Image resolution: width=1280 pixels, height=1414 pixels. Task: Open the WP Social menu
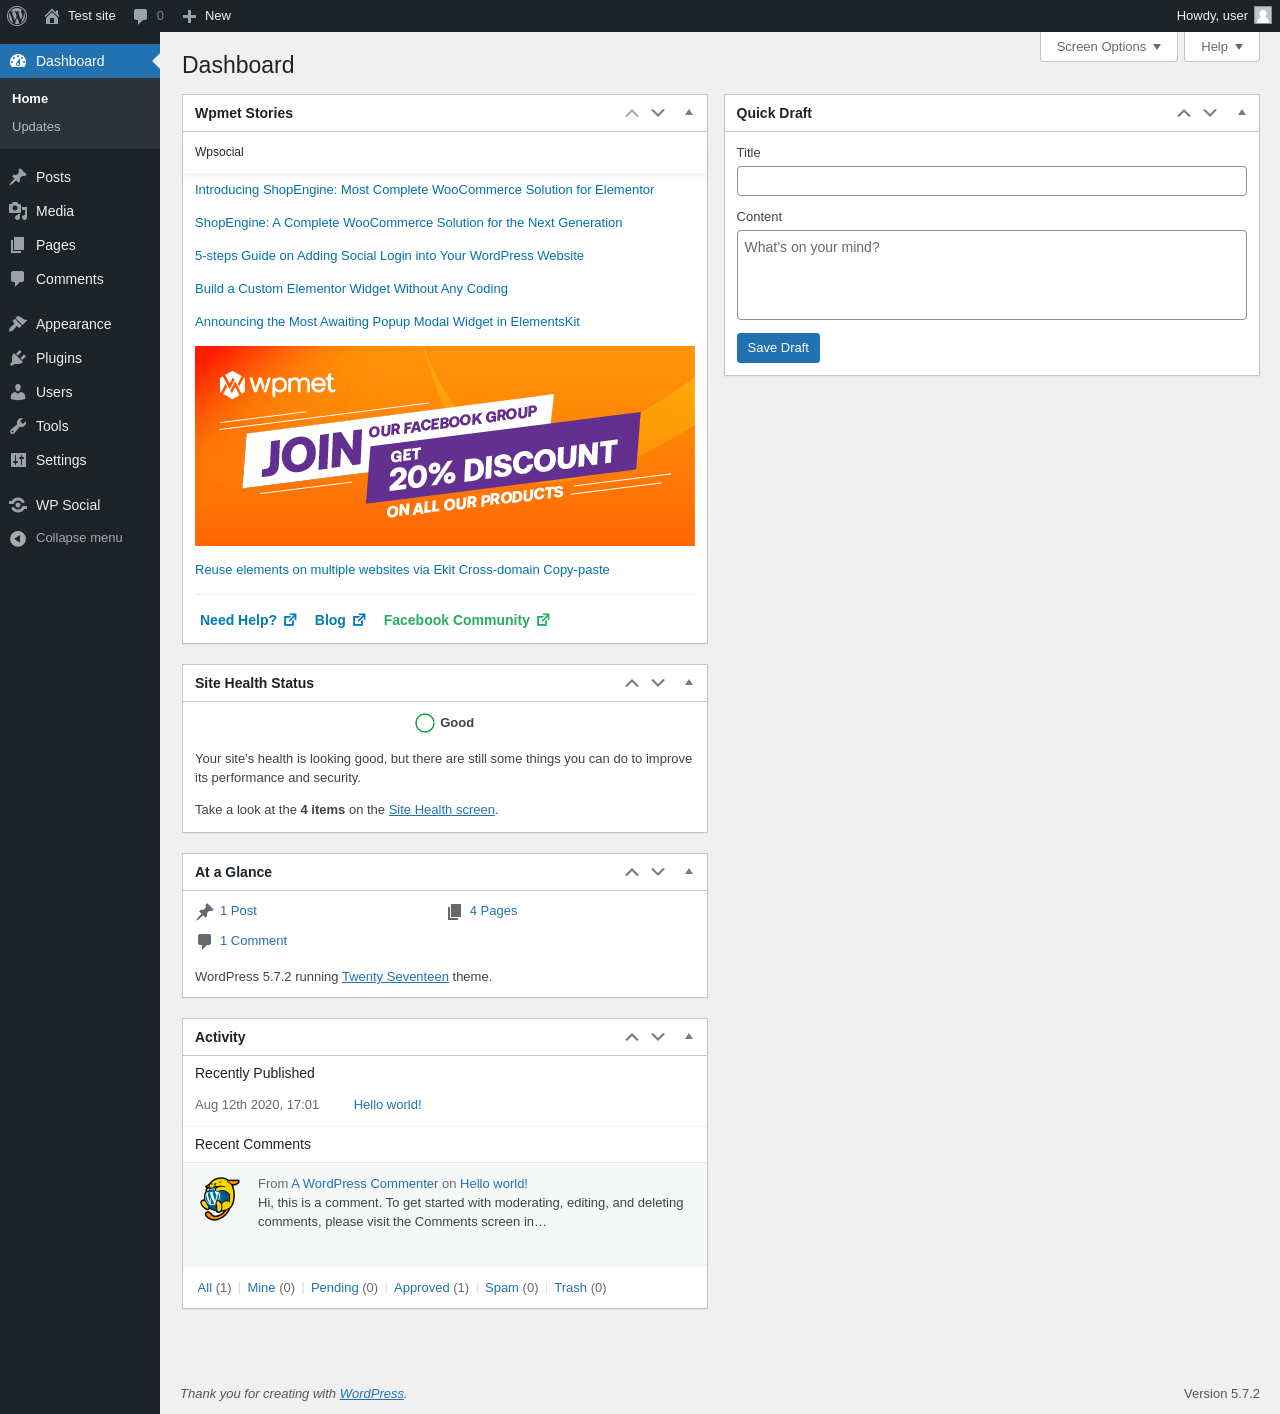(x=80, y=505)
